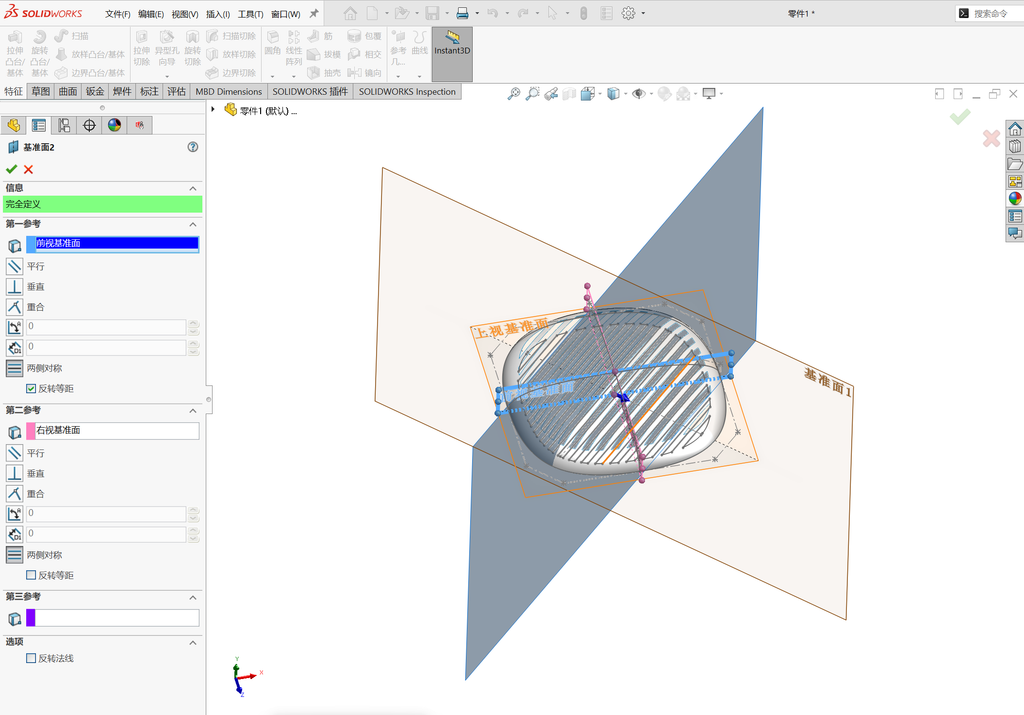
Task: Open the 窗口(W) menu
Action: pyautogui.click(x=285, y=14)
